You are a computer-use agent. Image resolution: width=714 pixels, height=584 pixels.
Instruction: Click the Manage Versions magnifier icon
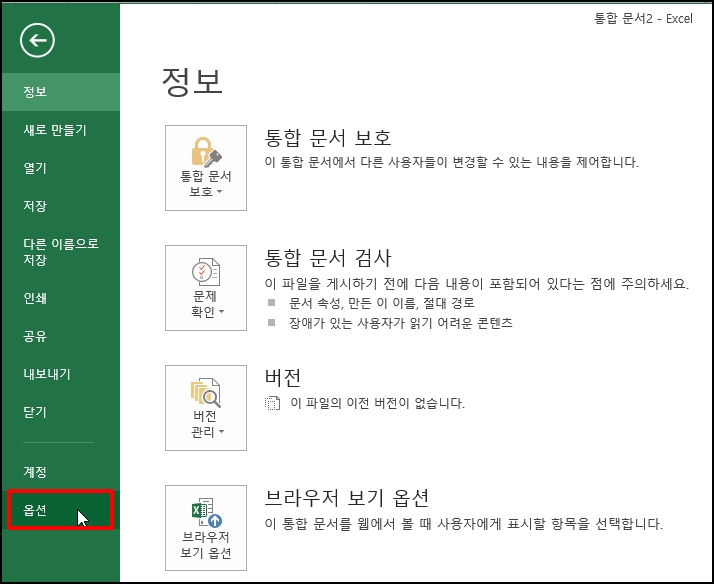pyautogui.click(x=206, y=392)
